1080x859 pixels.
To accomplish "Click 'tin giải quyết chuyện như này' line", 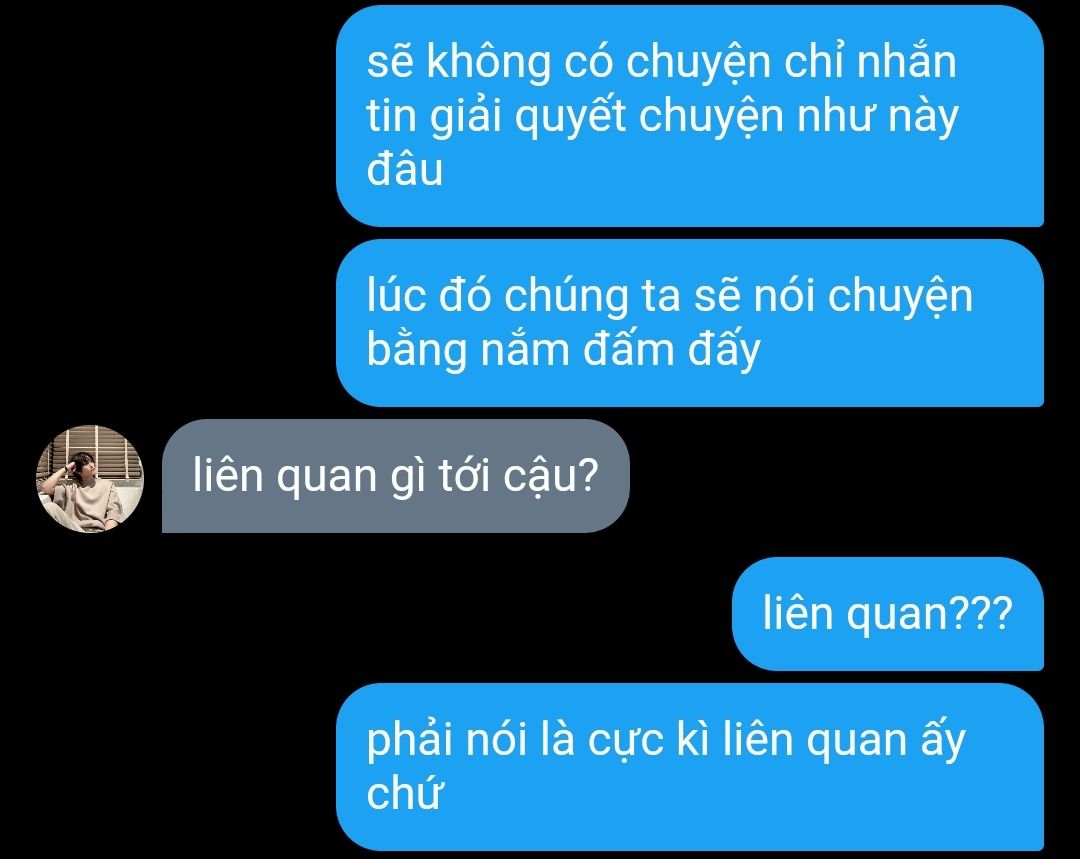I will coord(662,117).
